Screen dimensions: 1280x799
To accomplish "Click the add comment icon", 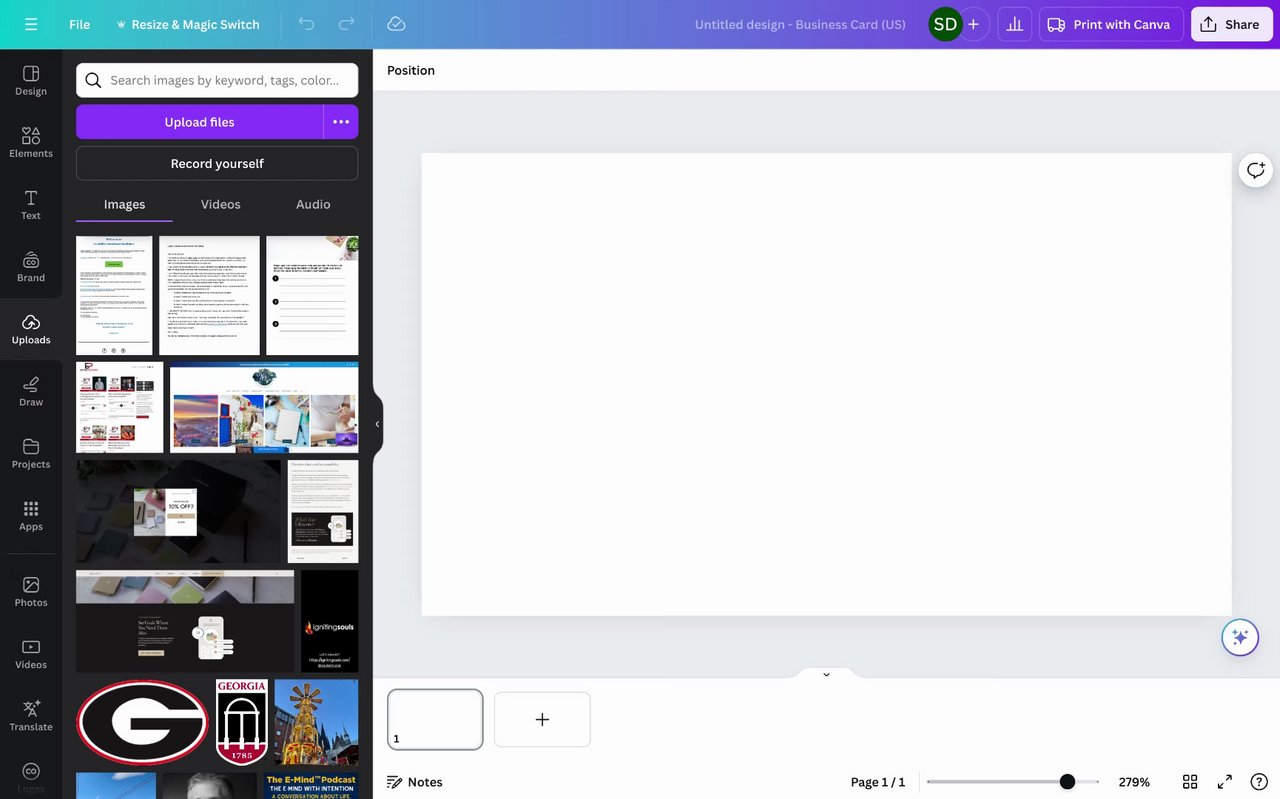I will tap(1255, 169).
